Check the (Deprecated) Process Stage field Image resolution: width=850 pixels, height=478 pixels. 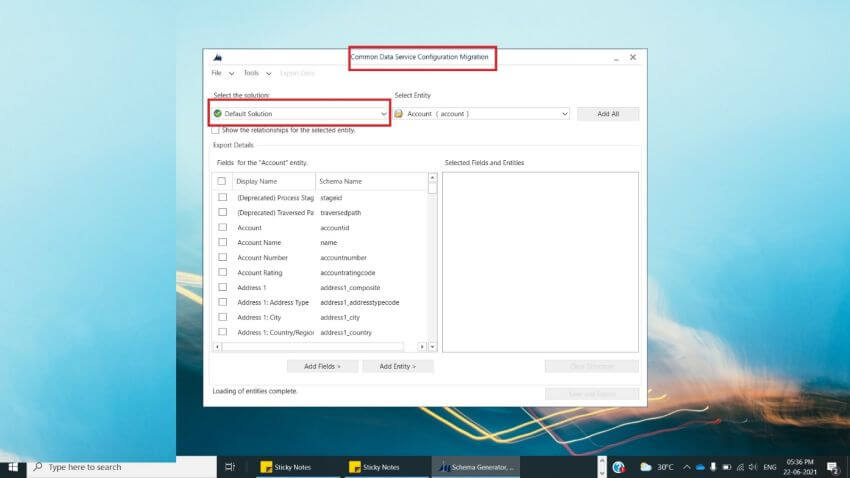[222, 197]
